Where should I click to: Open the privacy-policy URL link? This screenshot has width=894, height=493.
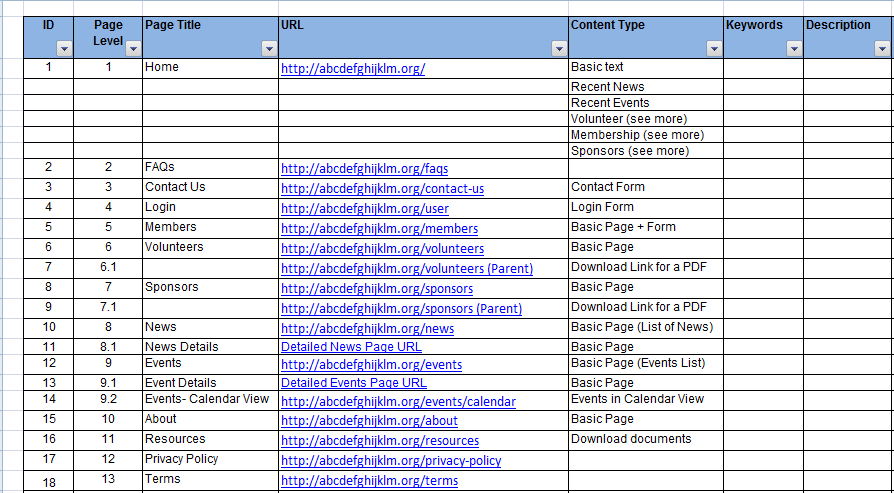[391, 461]
